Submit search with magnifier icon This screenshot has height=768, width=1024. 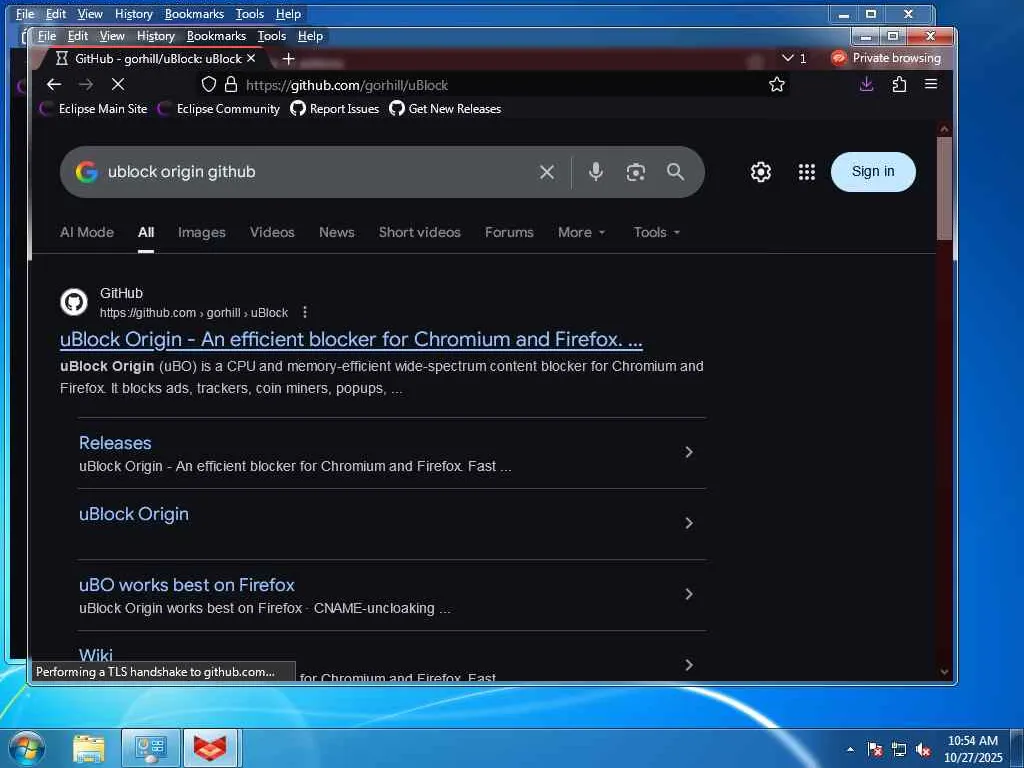[x=675, y=172]
